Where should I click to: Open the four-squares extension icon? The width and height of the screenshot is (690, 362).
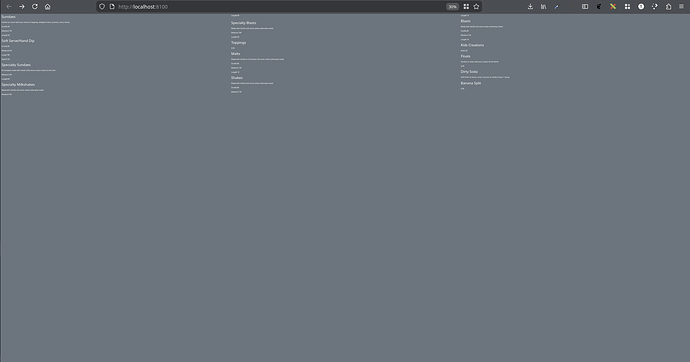(628, 7)
